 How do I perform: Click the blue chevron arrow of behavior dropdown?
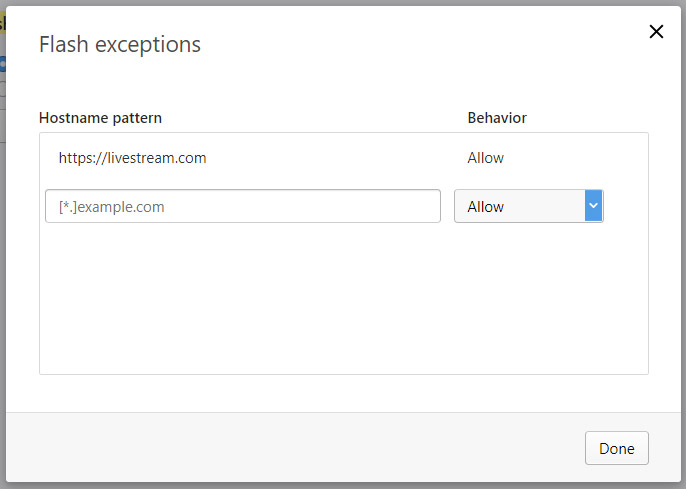tap(594, 206)
